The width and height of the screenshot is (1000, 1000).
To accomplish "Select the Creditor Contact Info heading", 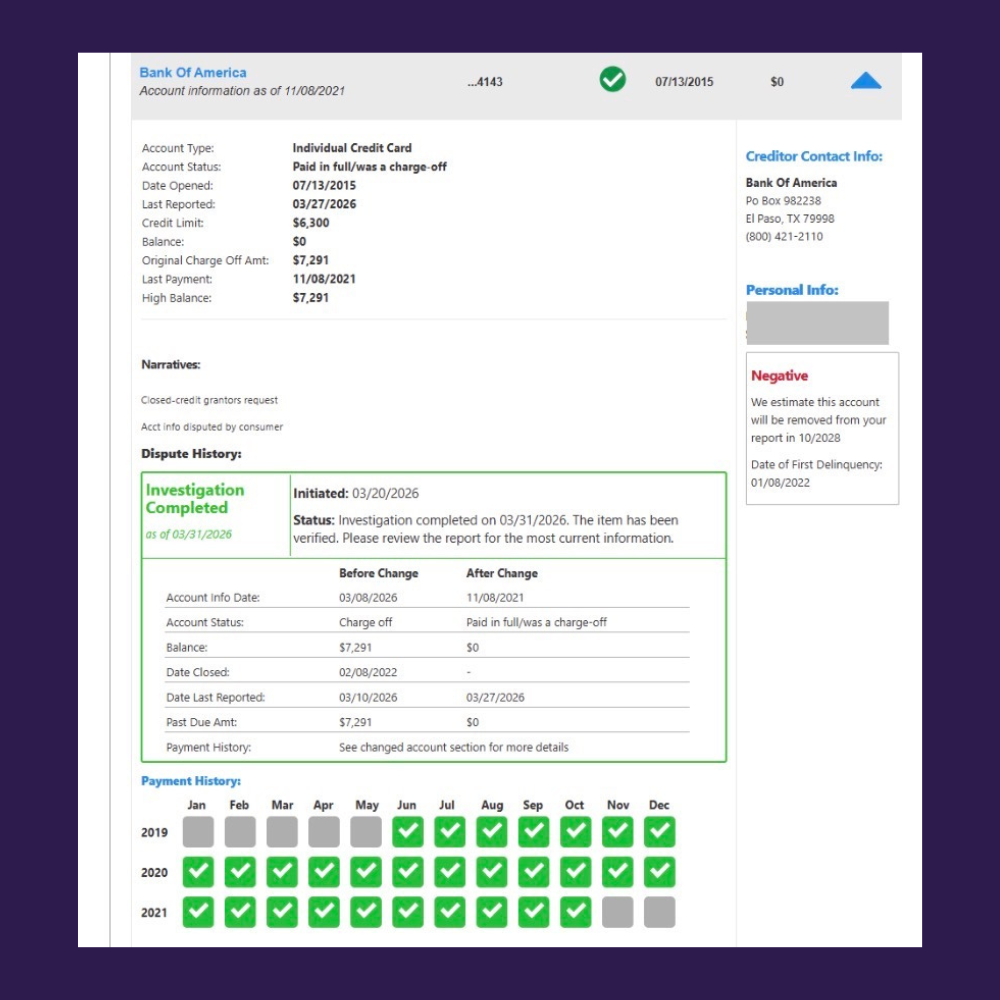I will tap(814, 156).
